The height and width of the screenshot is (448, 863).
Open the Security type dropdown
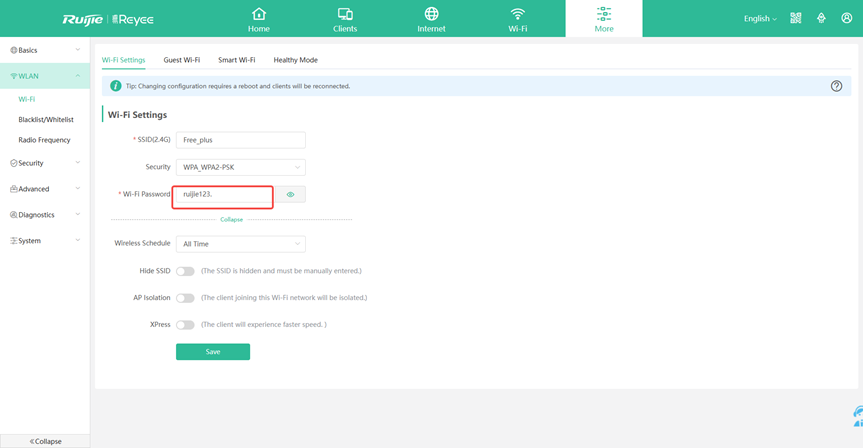tap(241, 167)
